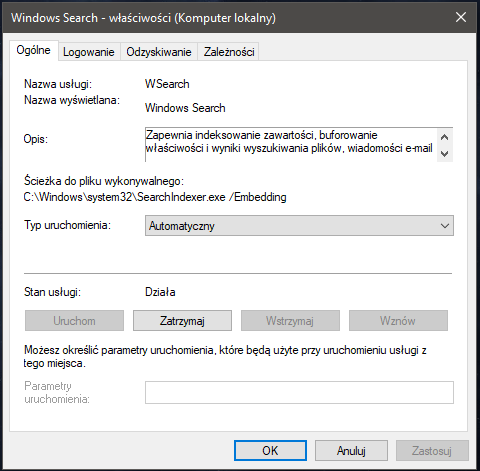The height and width of the screenshot is (471, 480).
Task: Focus the Parametry uruchomienia input field
Action: 299,392
